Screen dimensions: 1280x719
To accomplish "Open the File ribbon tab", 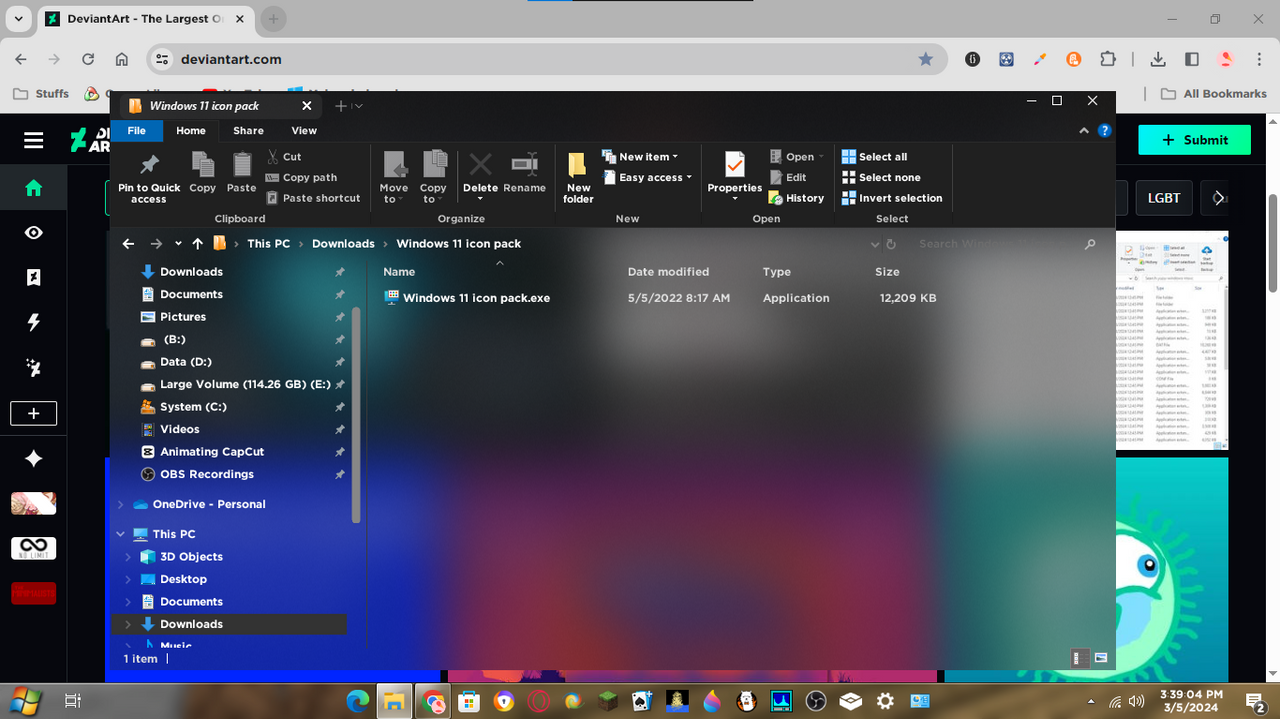I will tap(137, 131).
